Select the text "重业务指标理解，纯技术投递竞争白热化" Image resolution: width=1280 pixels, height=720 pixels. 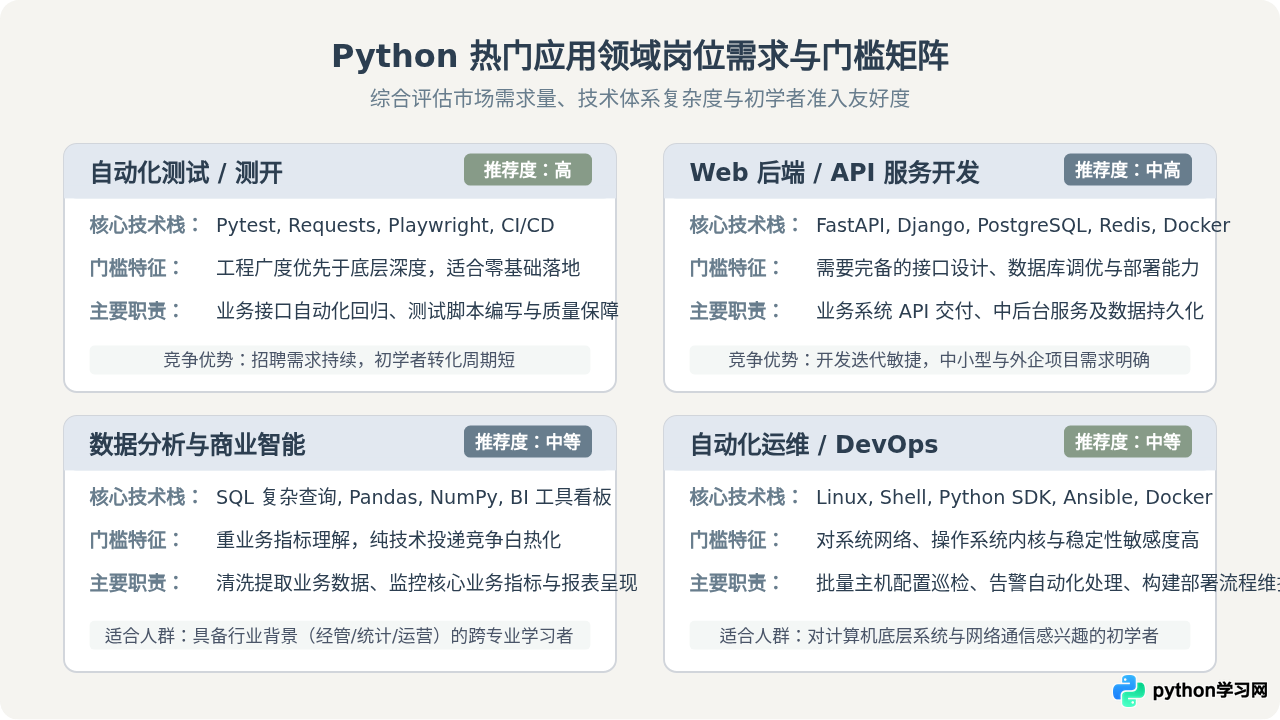(x=389, y=540)
